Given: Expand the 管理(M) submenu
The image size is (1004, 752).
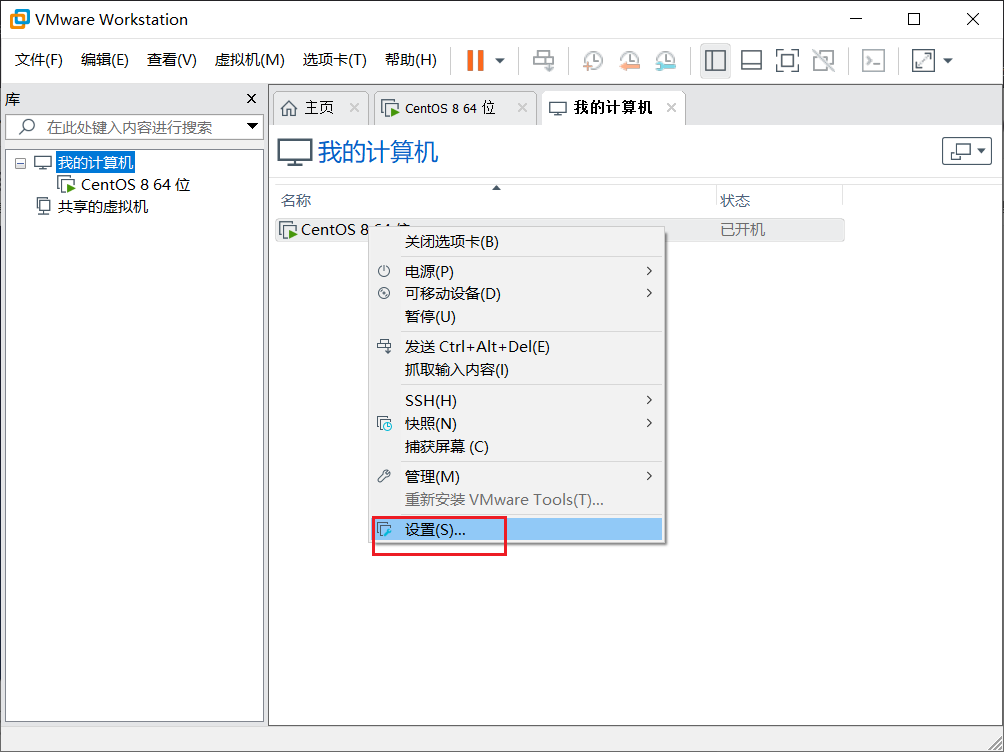Looking at the screenshot, I should 517,477.
